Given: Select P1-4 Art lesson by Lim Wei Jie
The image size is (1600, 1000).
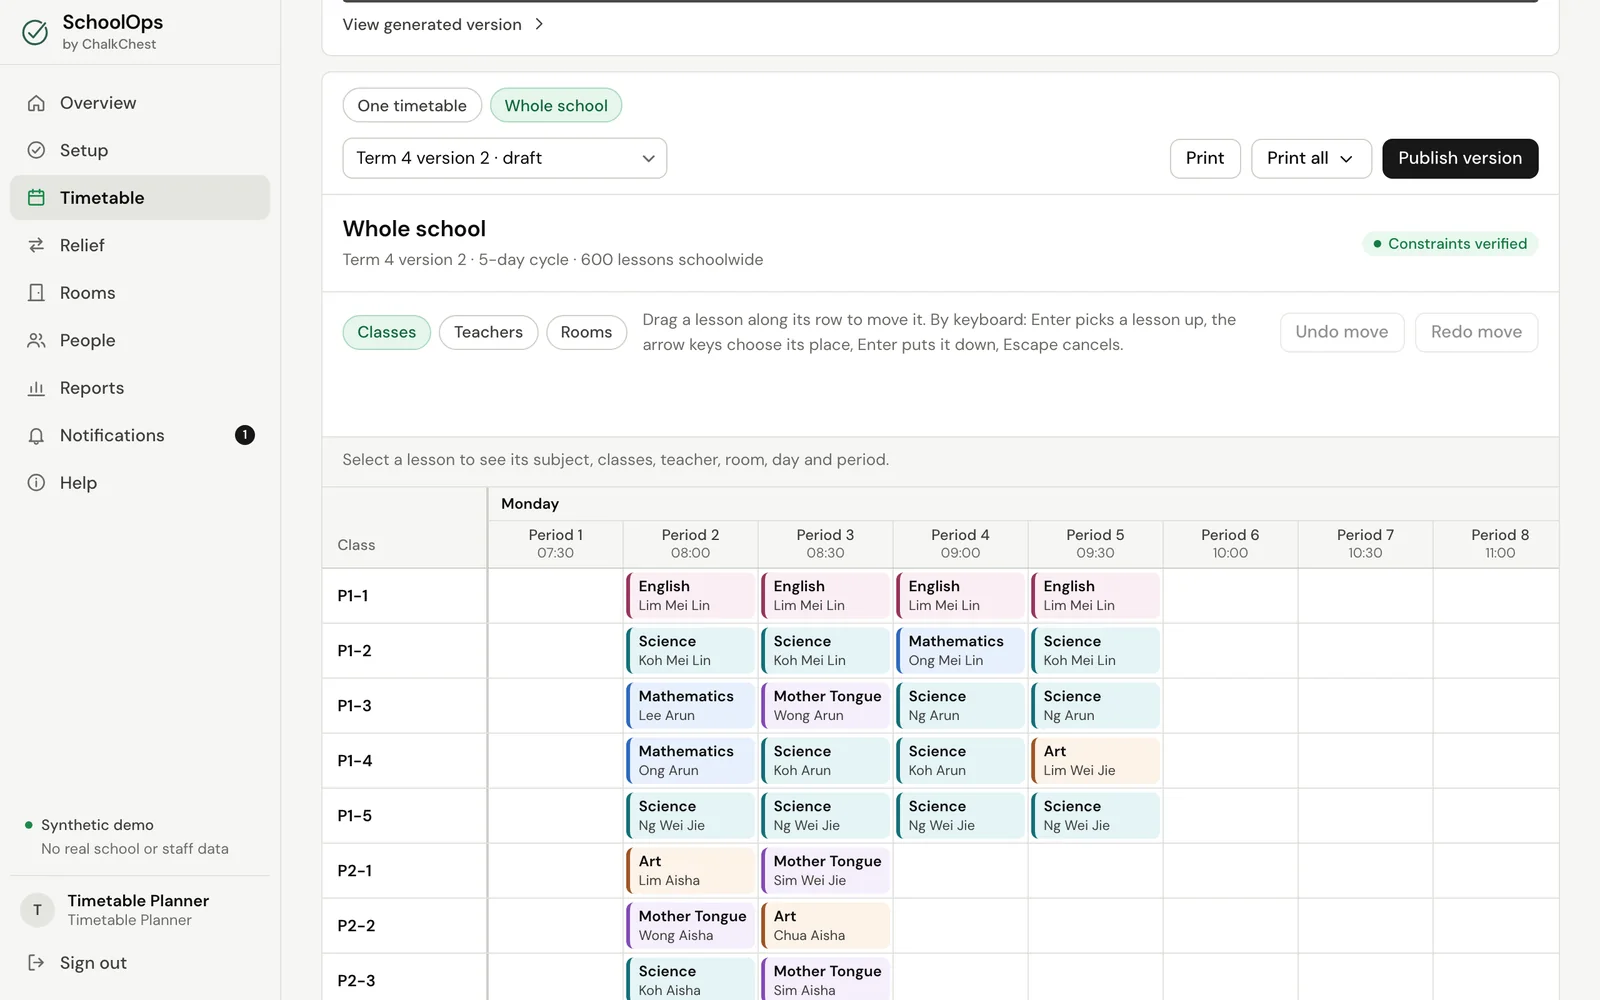Looking at the screenshot, I should (1095, 761).
